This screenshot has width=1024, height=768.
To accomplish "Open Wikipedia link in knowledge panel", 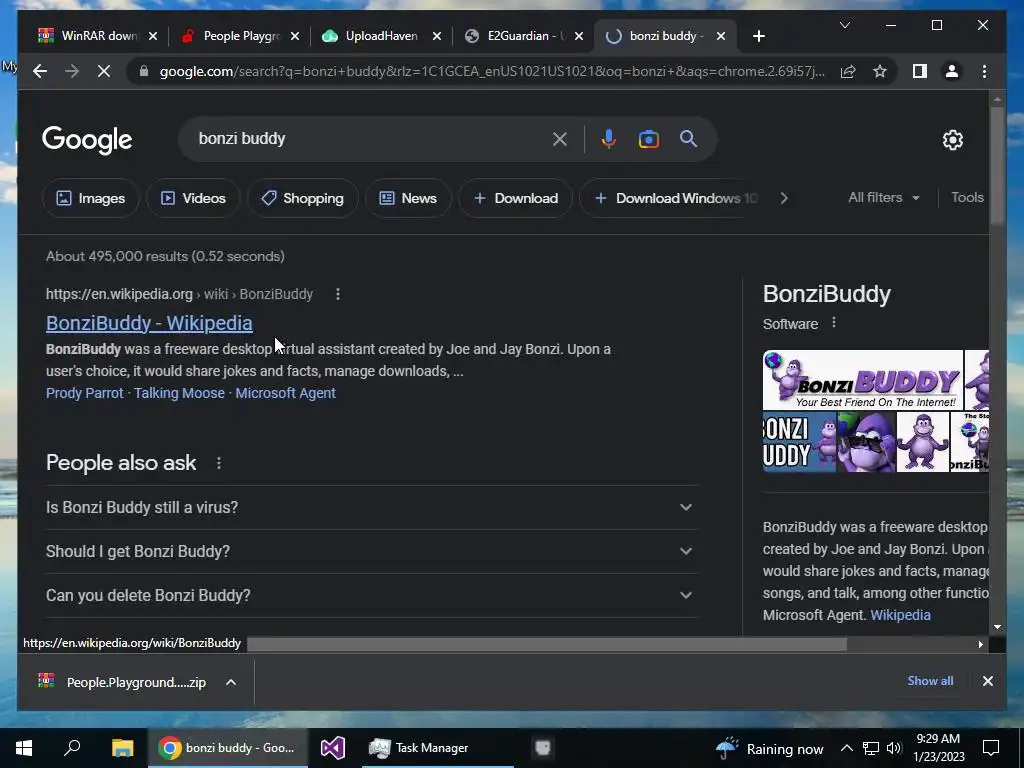I will 901,615.
